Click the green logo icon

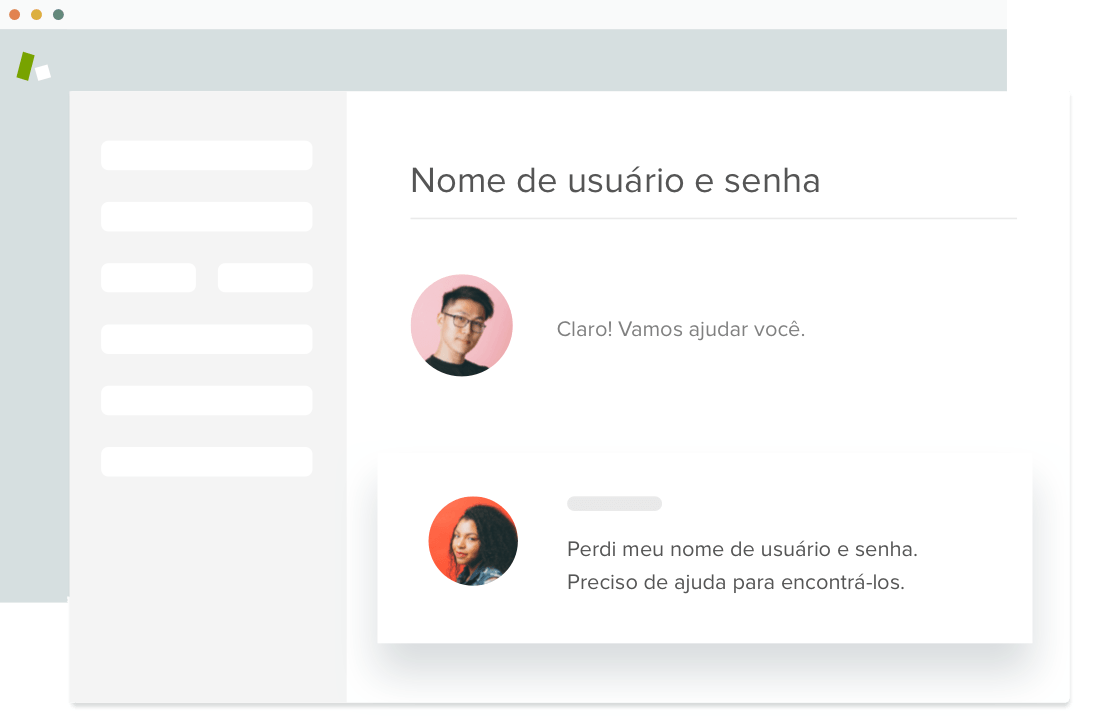pos(26,66)
